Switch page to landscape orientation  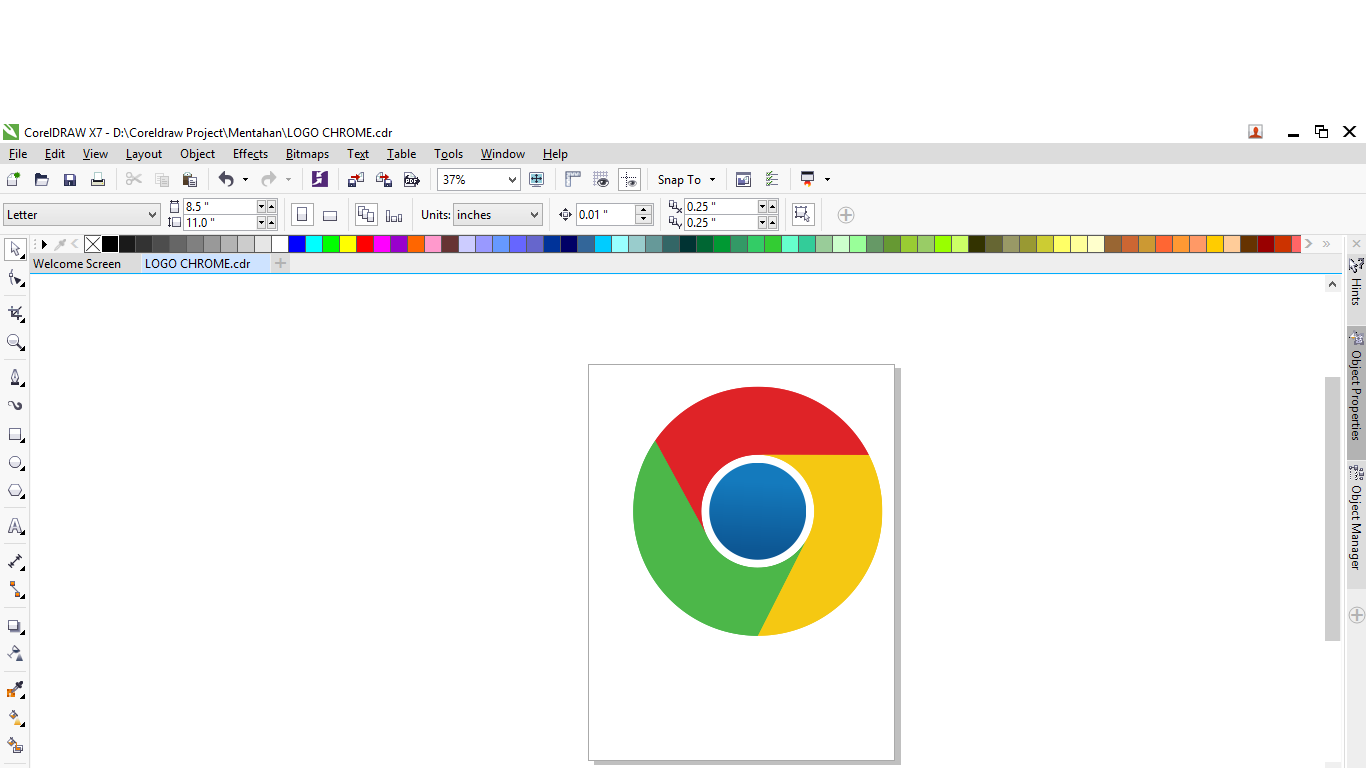point(330,214)
